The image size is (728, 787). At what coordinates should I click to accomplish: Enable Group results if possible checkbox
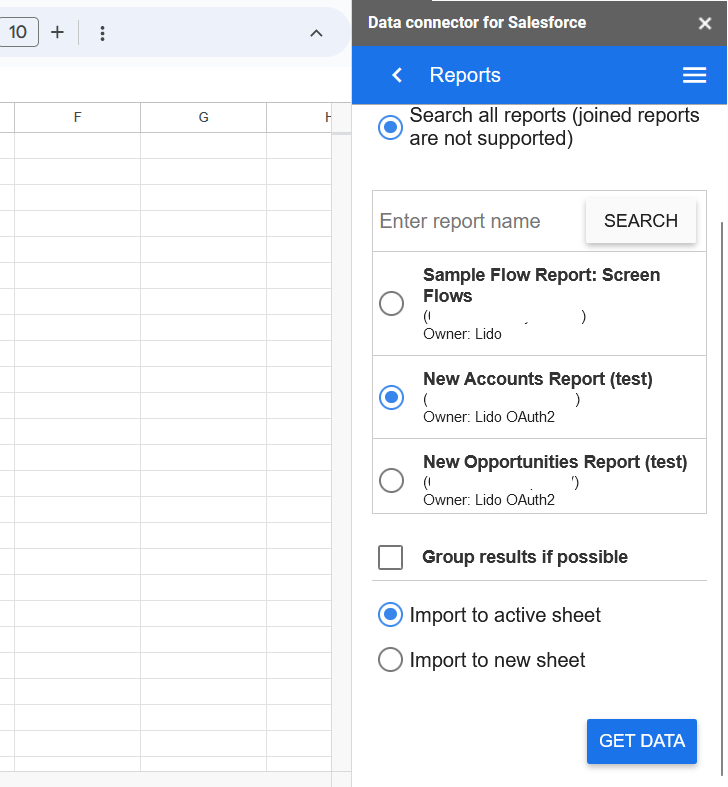(x=391, y=557)
